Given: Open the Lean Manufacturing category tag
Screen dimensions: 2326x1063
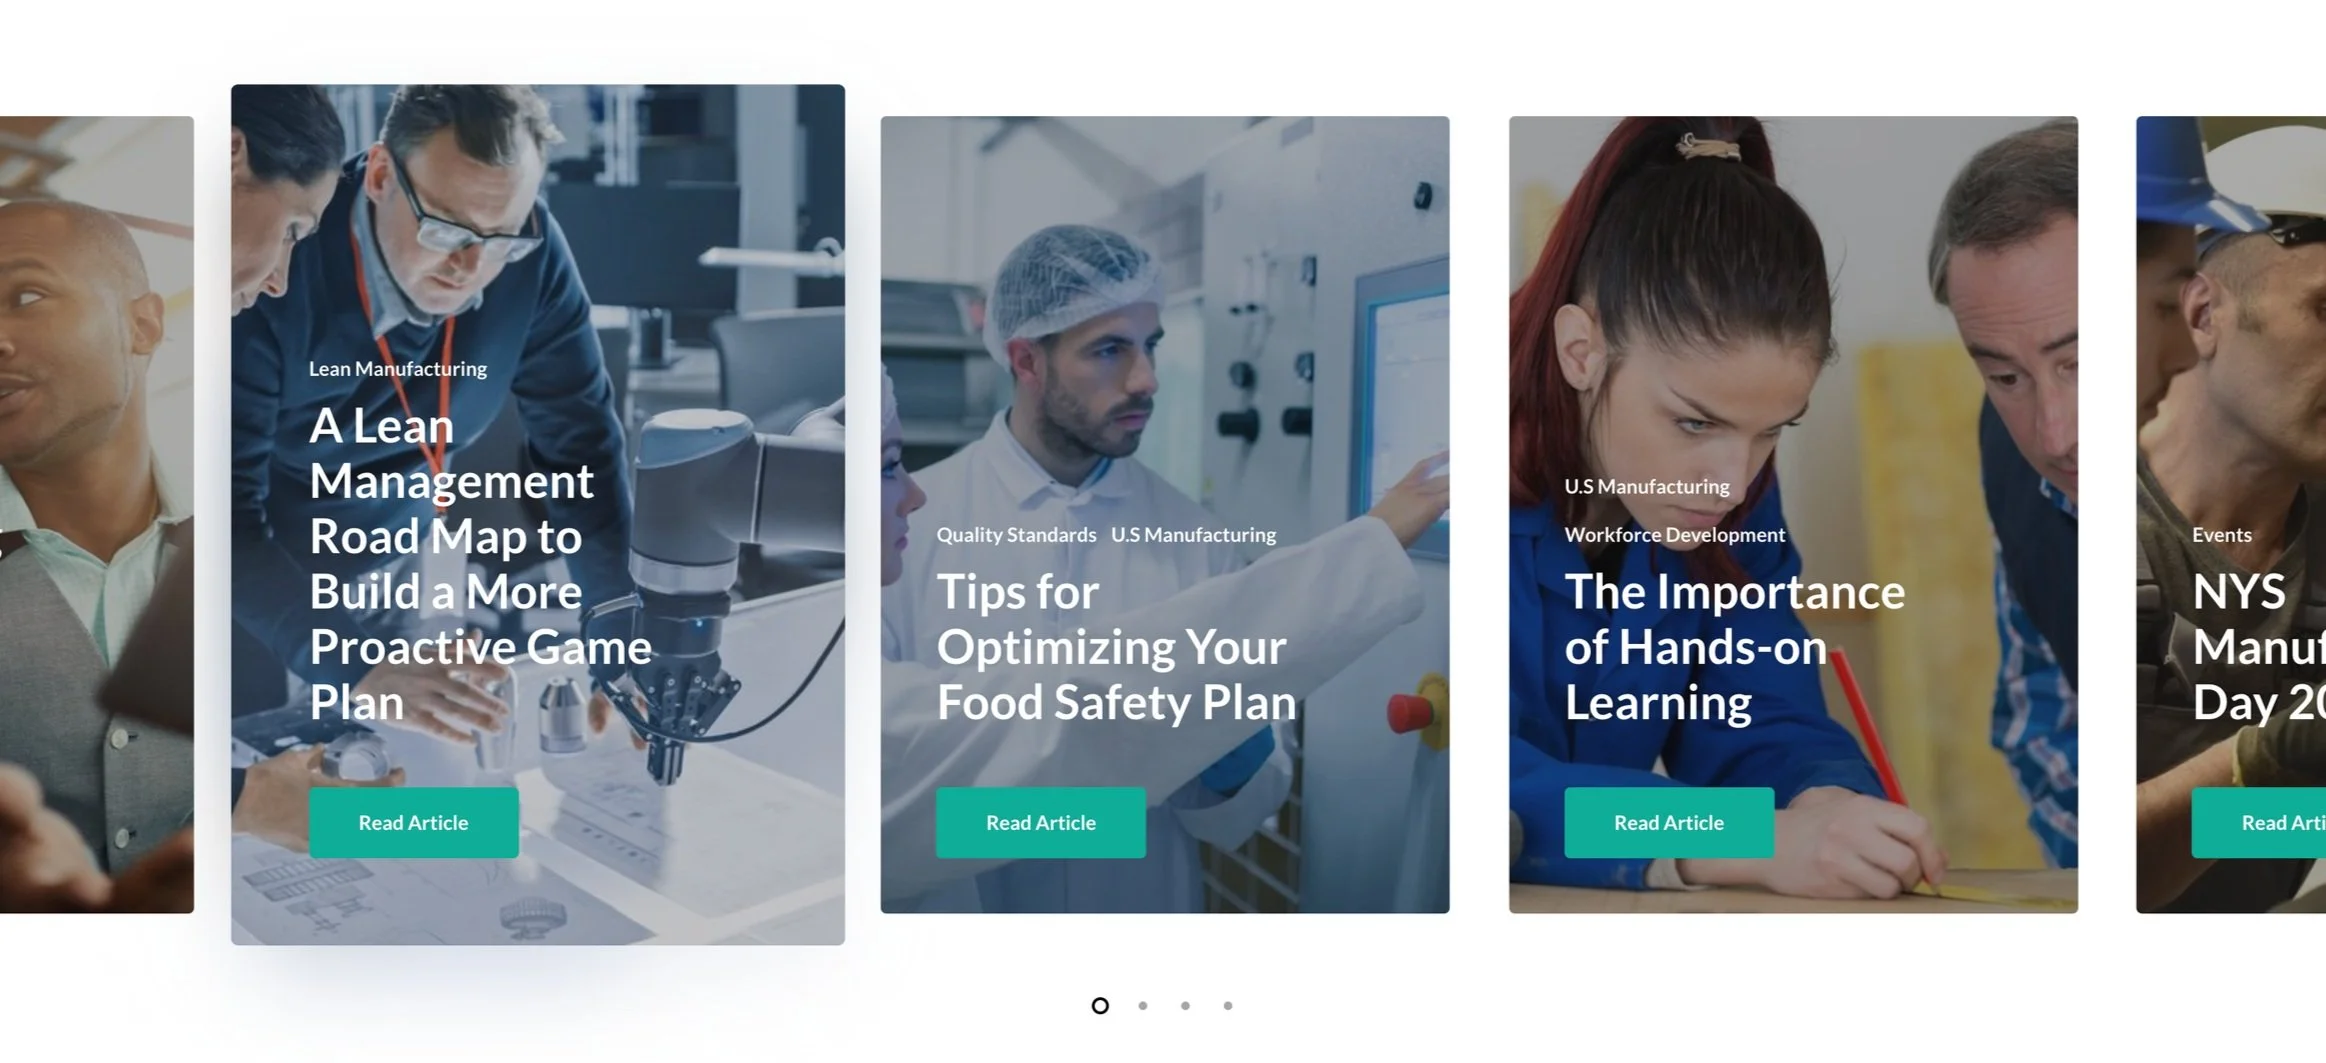Looking at the screenshot, I should pos(398,369).
